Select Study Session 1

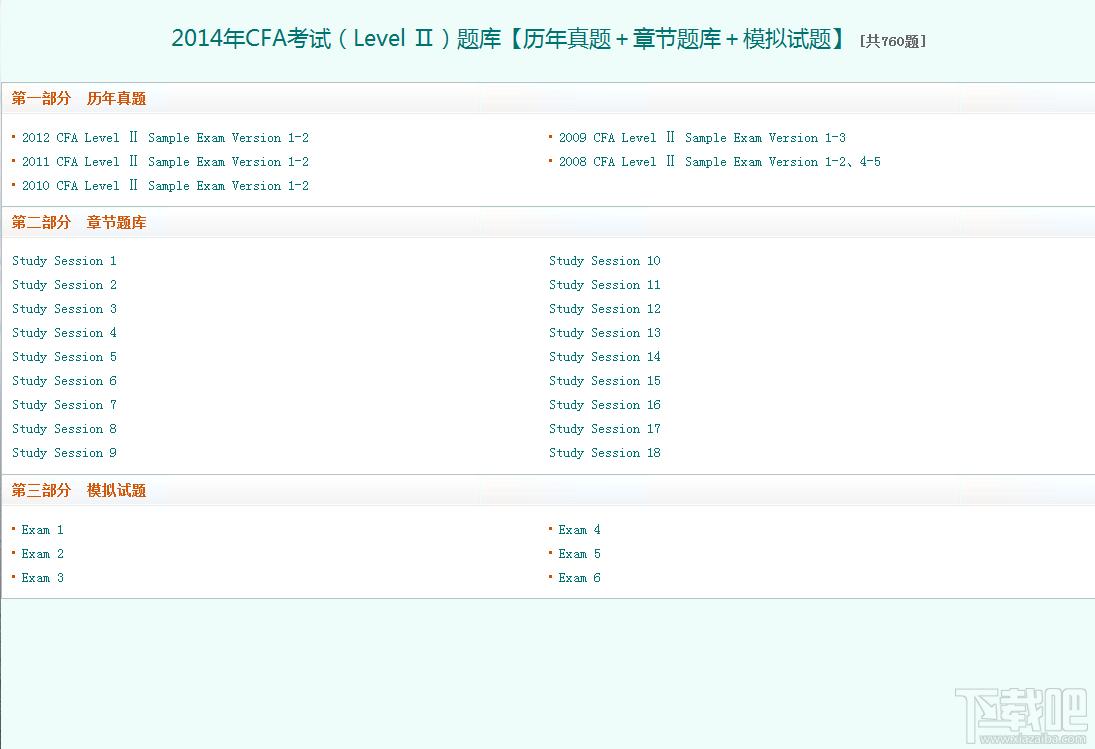click(x=64, y=260)
